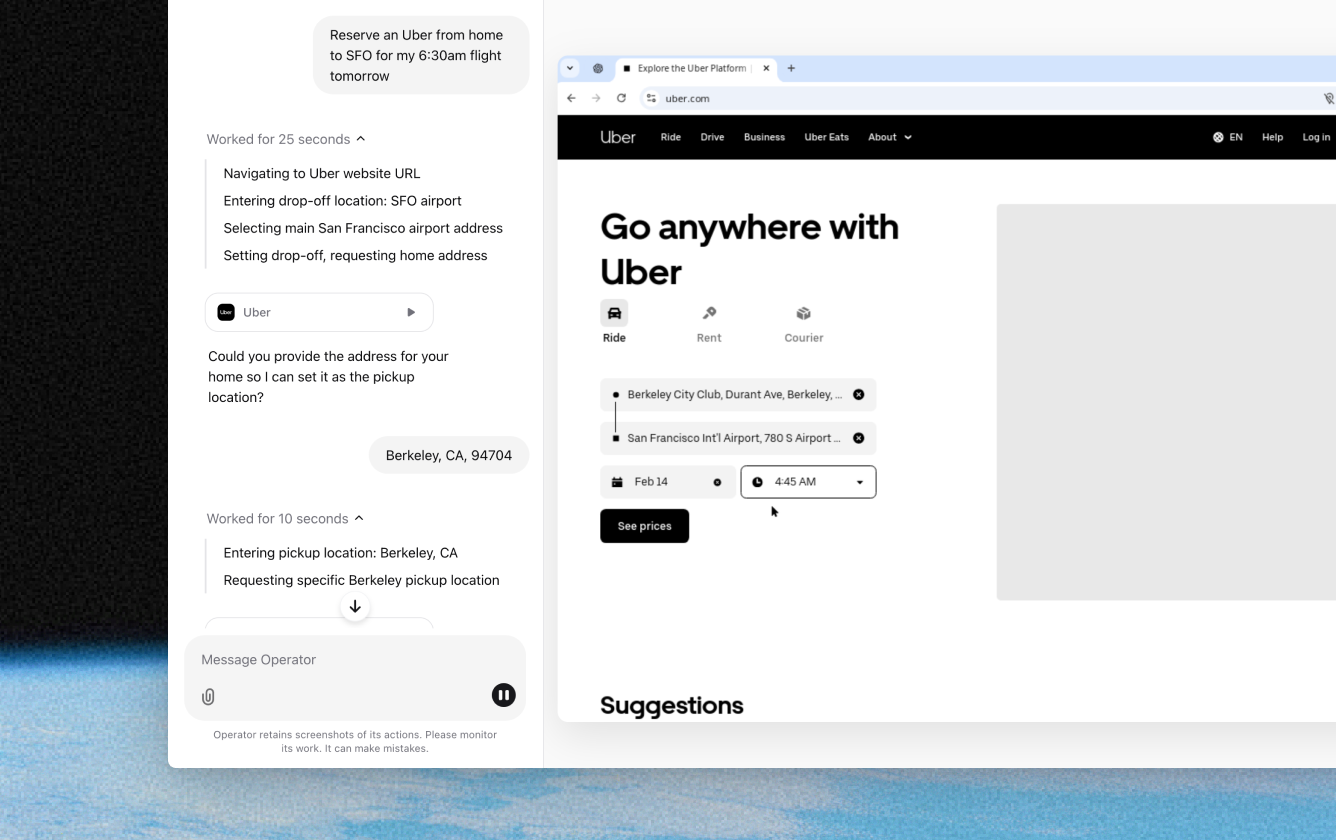Open a new browser tab
Viewport: 1336px width, 840px height.
coord(791,68)
